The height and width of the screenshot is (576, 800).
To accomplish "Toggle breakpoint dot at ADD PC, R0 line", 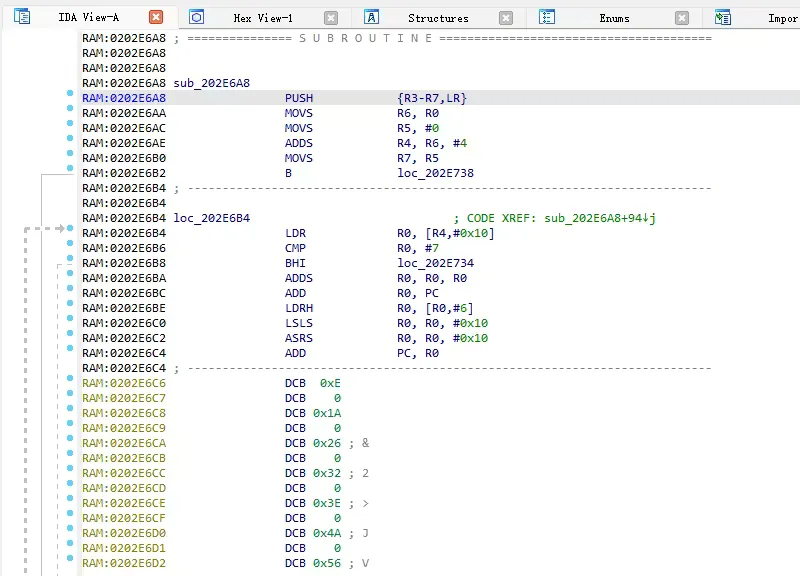I will click(69, 348).
